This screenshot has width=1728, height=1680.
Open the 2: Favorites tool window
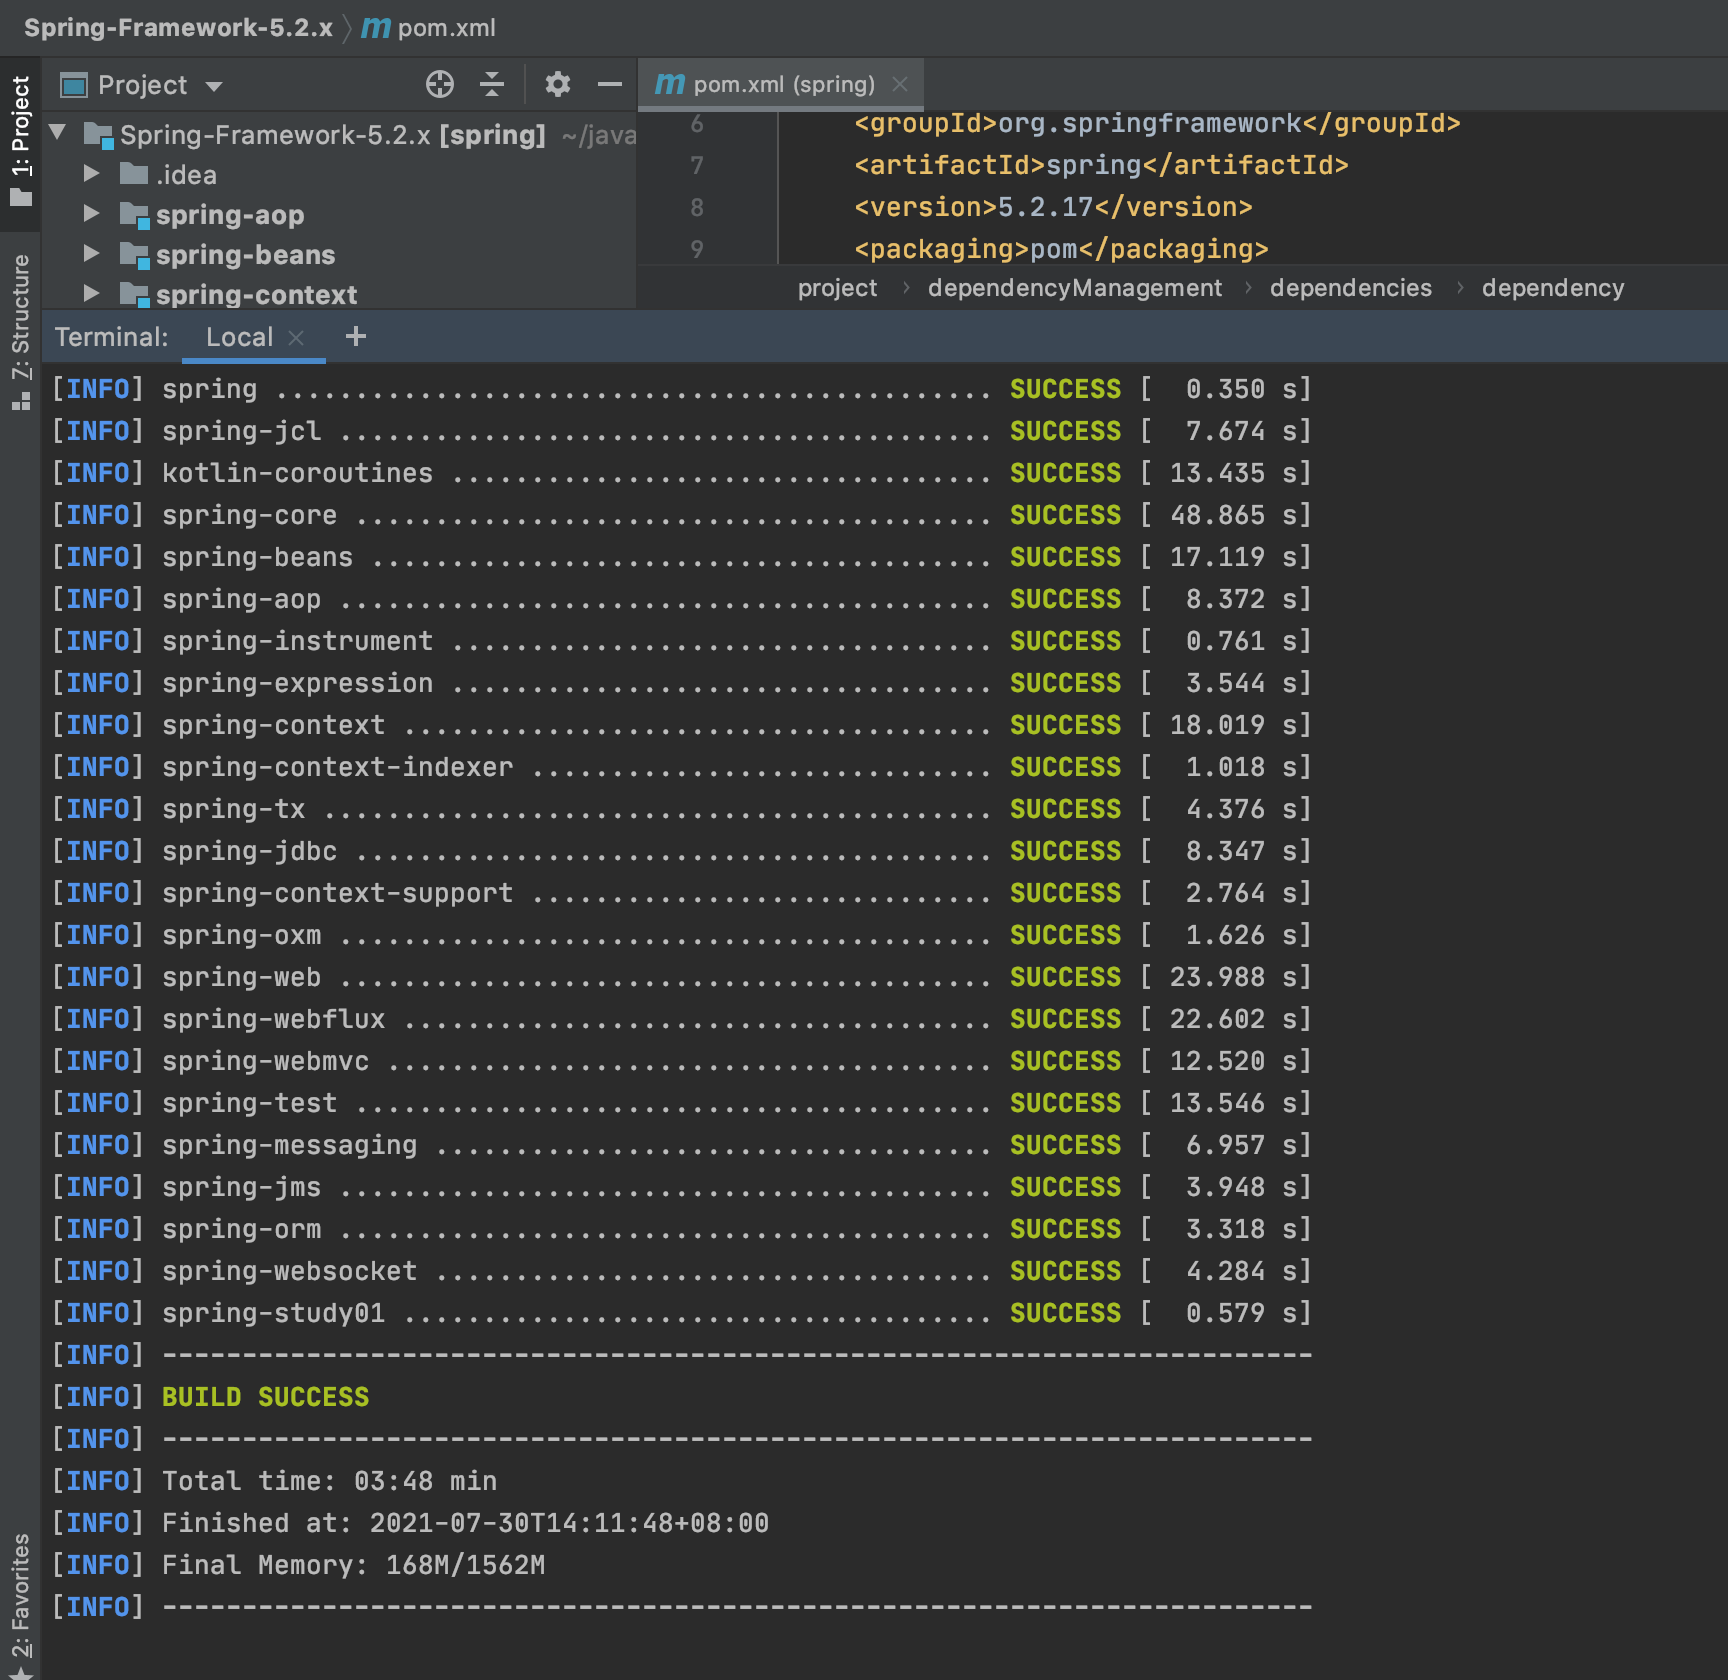point(21,1605)
